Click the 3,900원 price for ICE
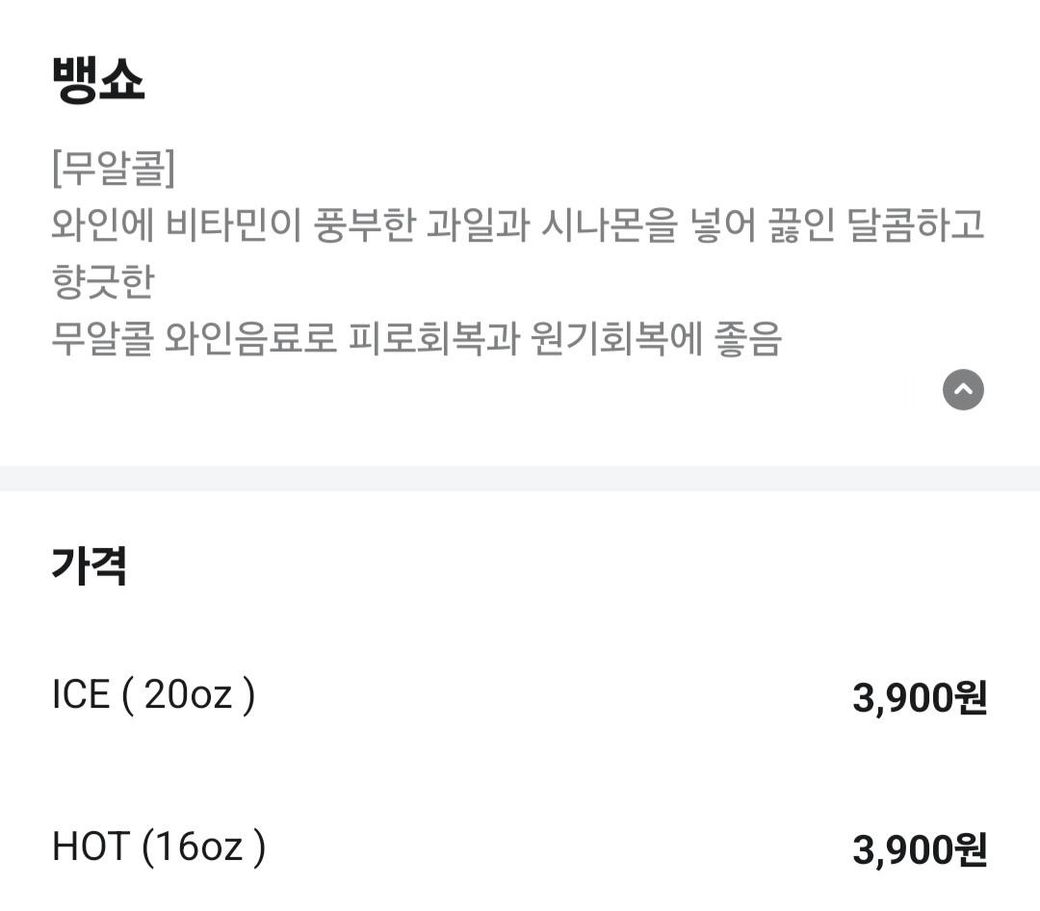 tap(919, 697)
